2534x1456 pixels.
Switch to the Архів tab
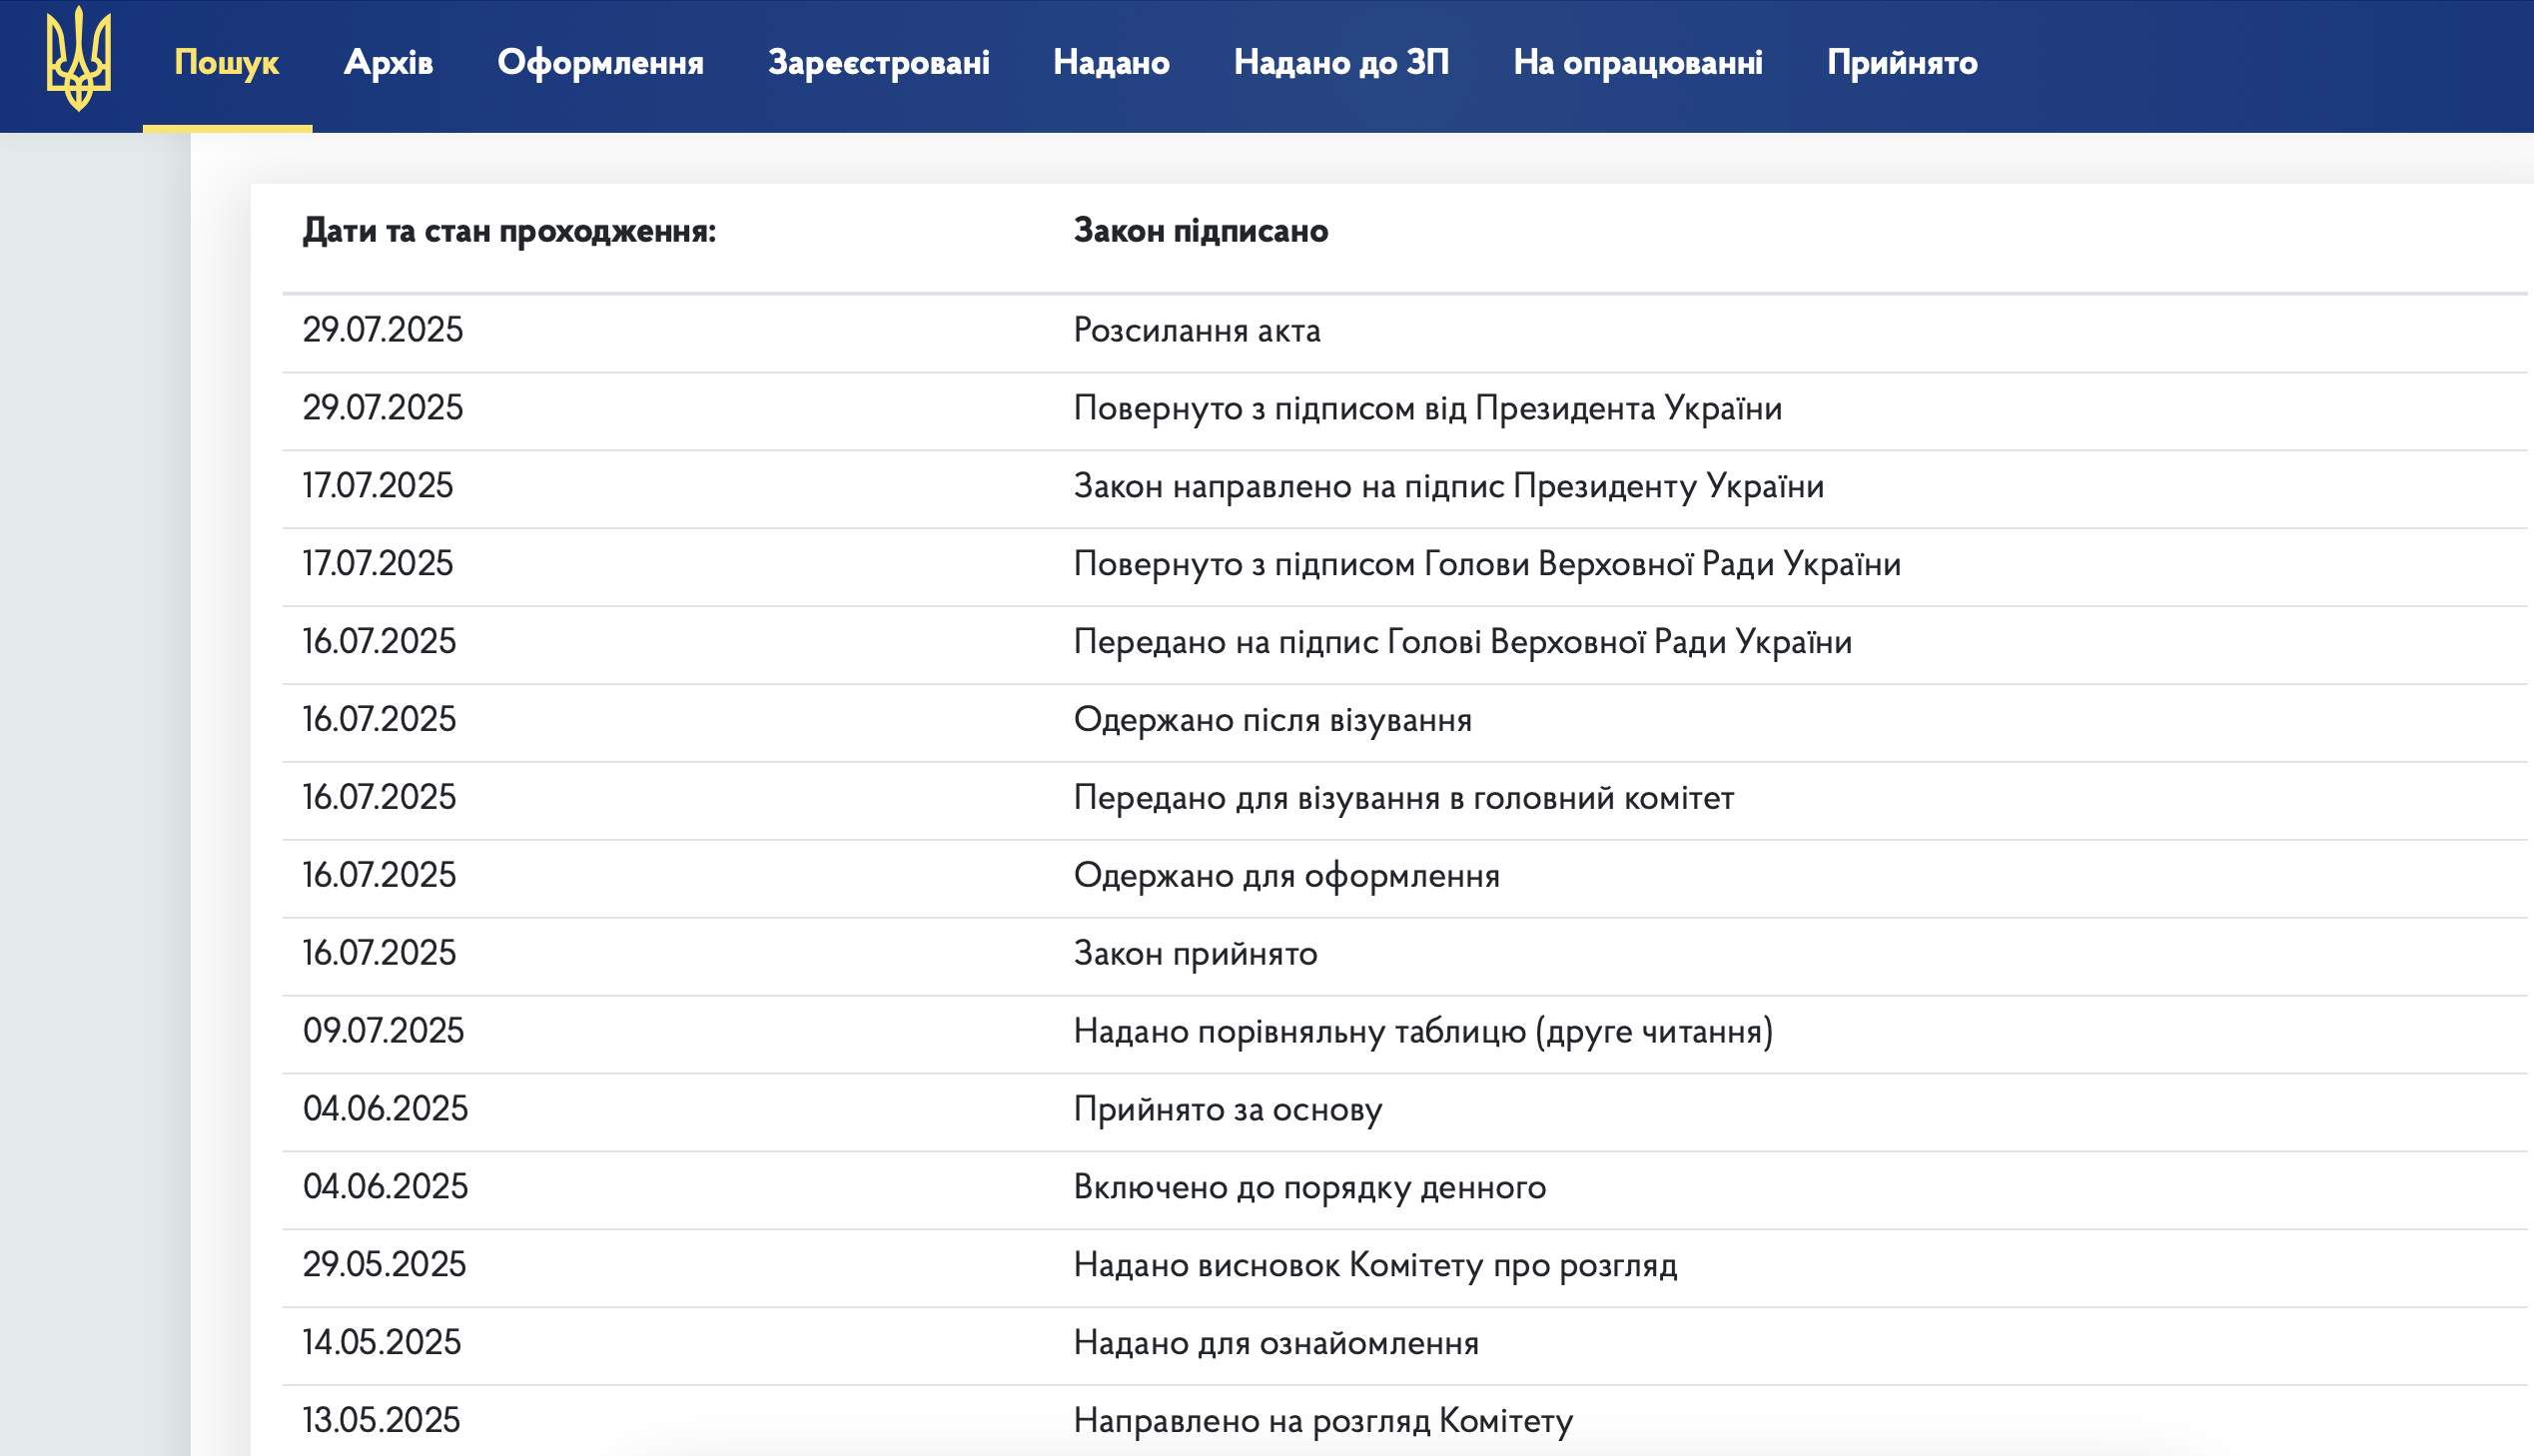(x=388, y=63)
